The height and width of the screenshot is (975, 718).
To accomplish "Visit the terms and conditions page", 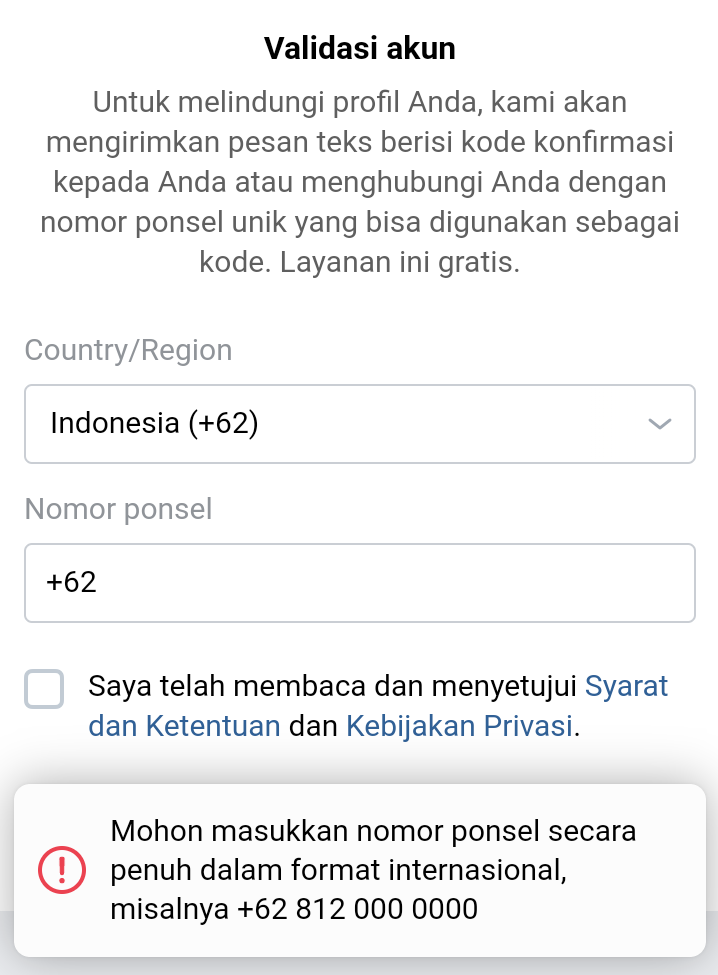I will point(628,686).
